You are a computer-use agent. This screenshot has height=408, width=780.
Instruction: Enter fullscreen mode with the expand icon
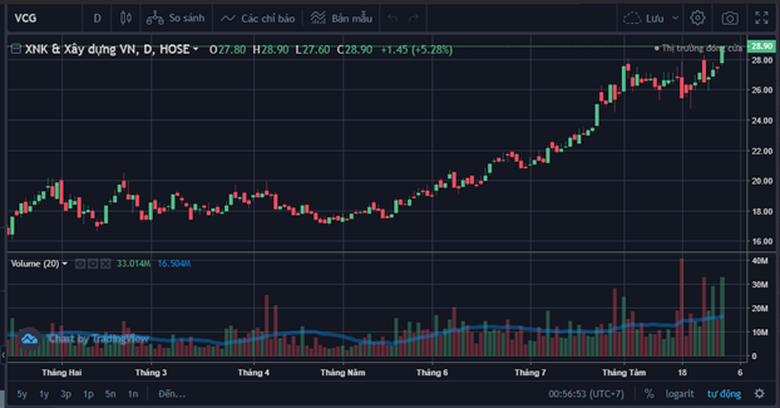(x=762, y=18)
